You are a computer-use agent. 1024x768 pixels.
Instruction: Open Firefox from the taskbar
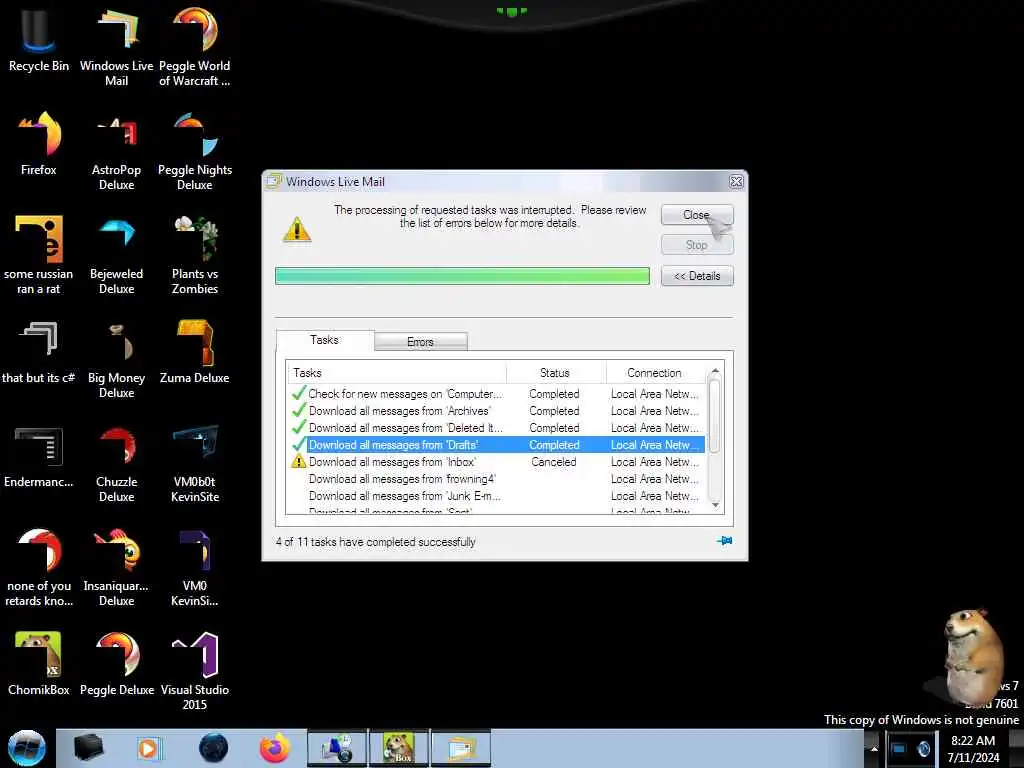point(275,748)
